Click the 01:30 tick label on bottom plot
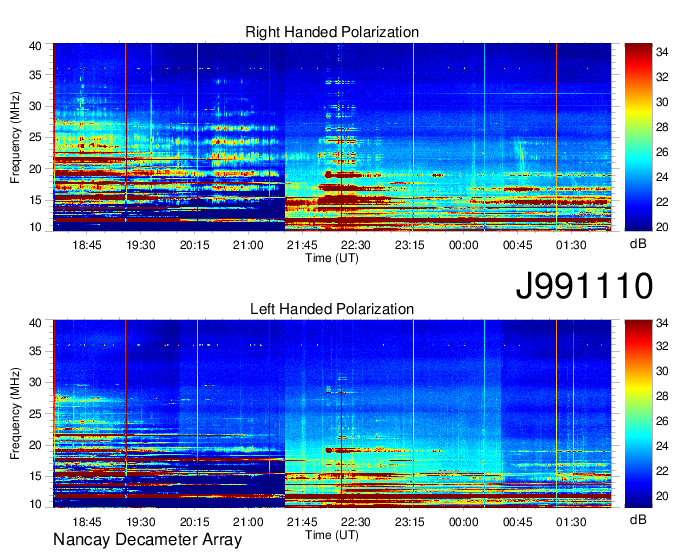 coord(571,522)
